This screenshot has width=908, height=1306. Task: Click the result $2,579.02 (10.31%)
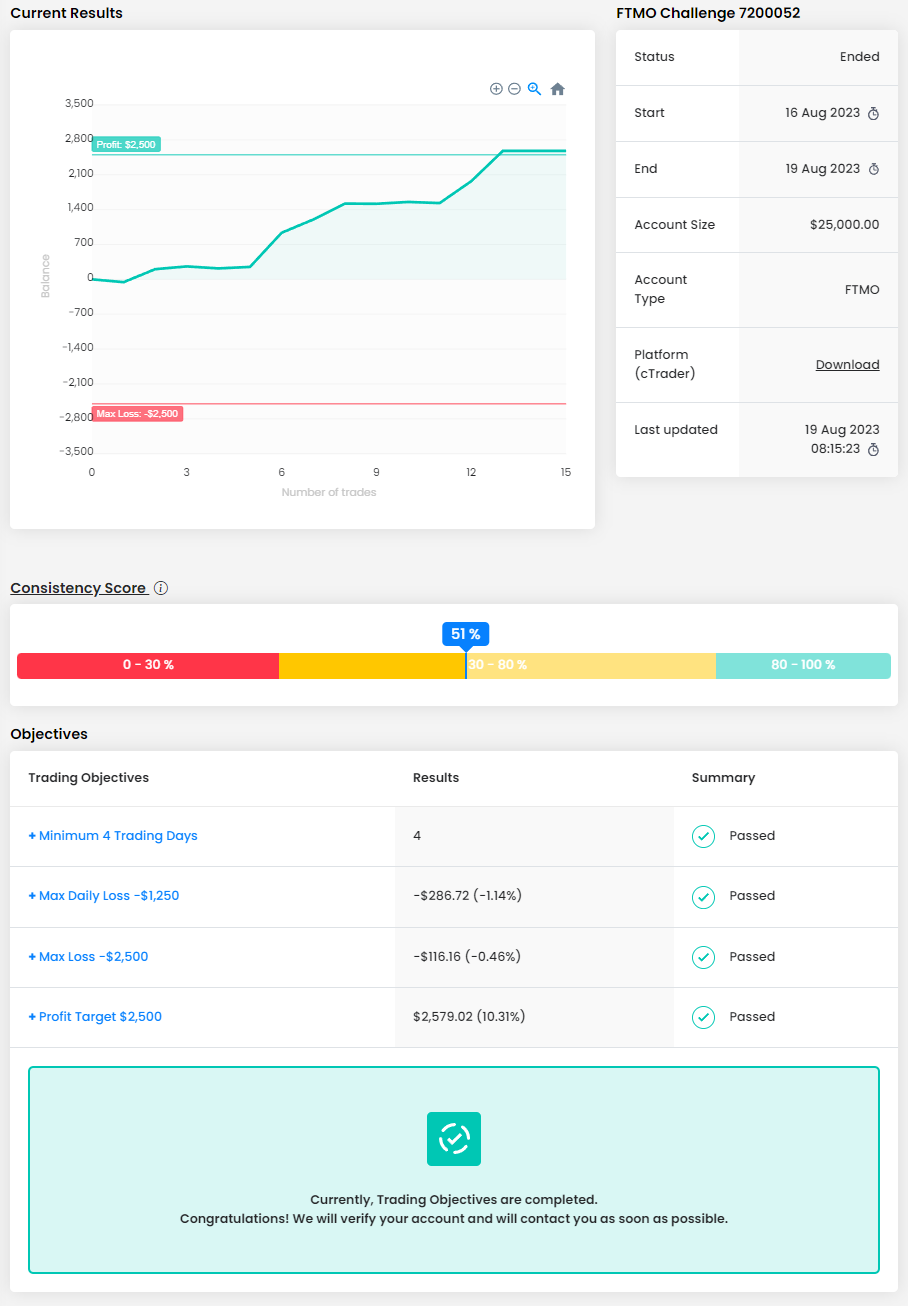click(469, 1017)
